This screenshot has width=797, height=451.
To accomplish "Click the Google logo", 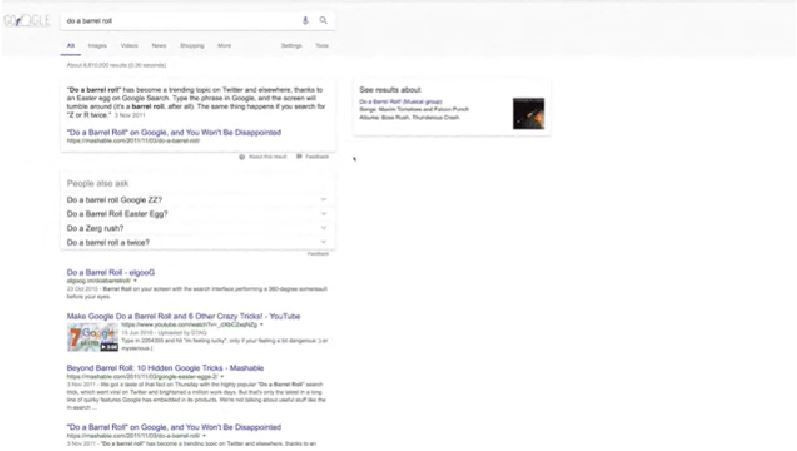I will click(27, 21).
